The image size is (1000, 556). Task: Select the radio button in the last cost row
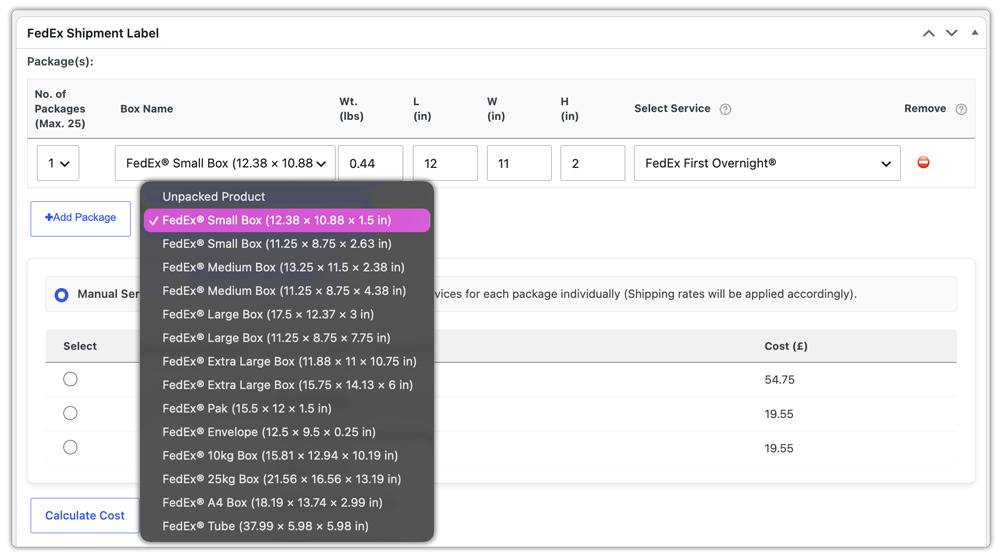point(70,447)
